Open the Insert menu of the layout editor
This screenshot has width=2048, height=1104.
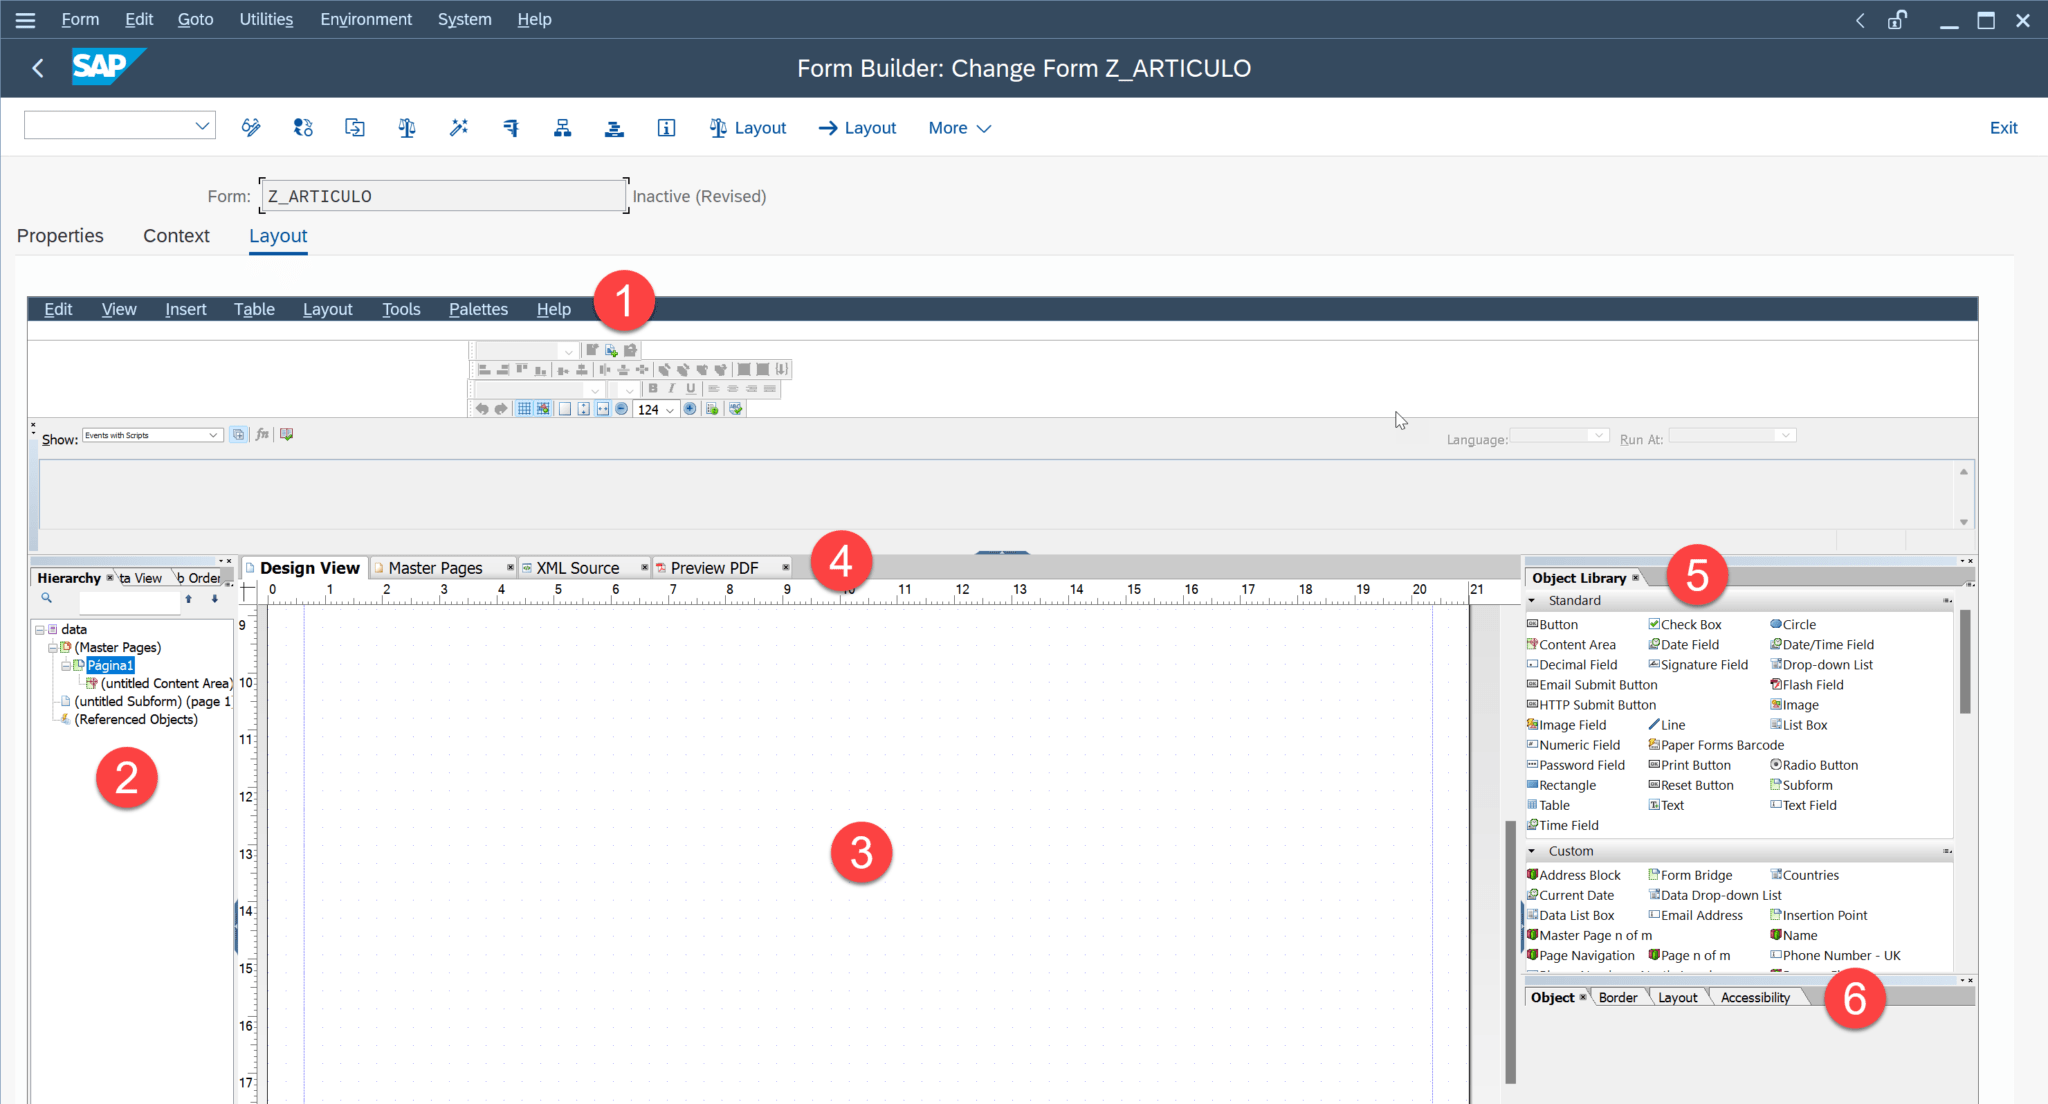coord(186,309)
